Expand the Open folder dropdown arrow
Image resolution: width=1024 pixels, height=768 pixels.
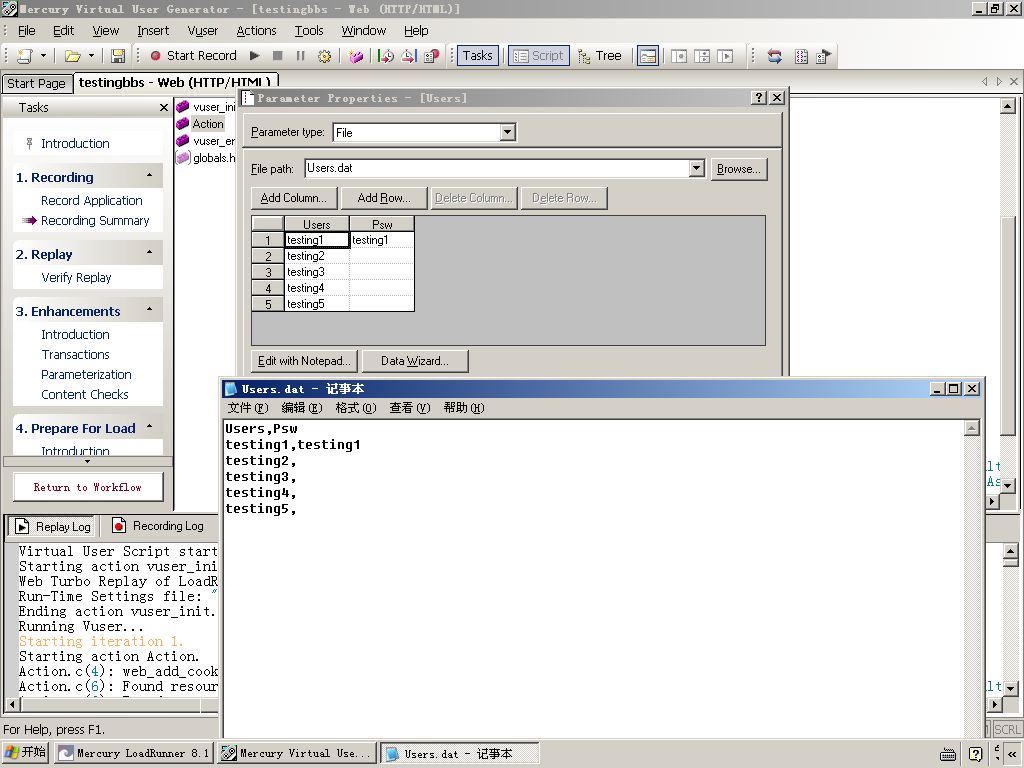point(91,56)
